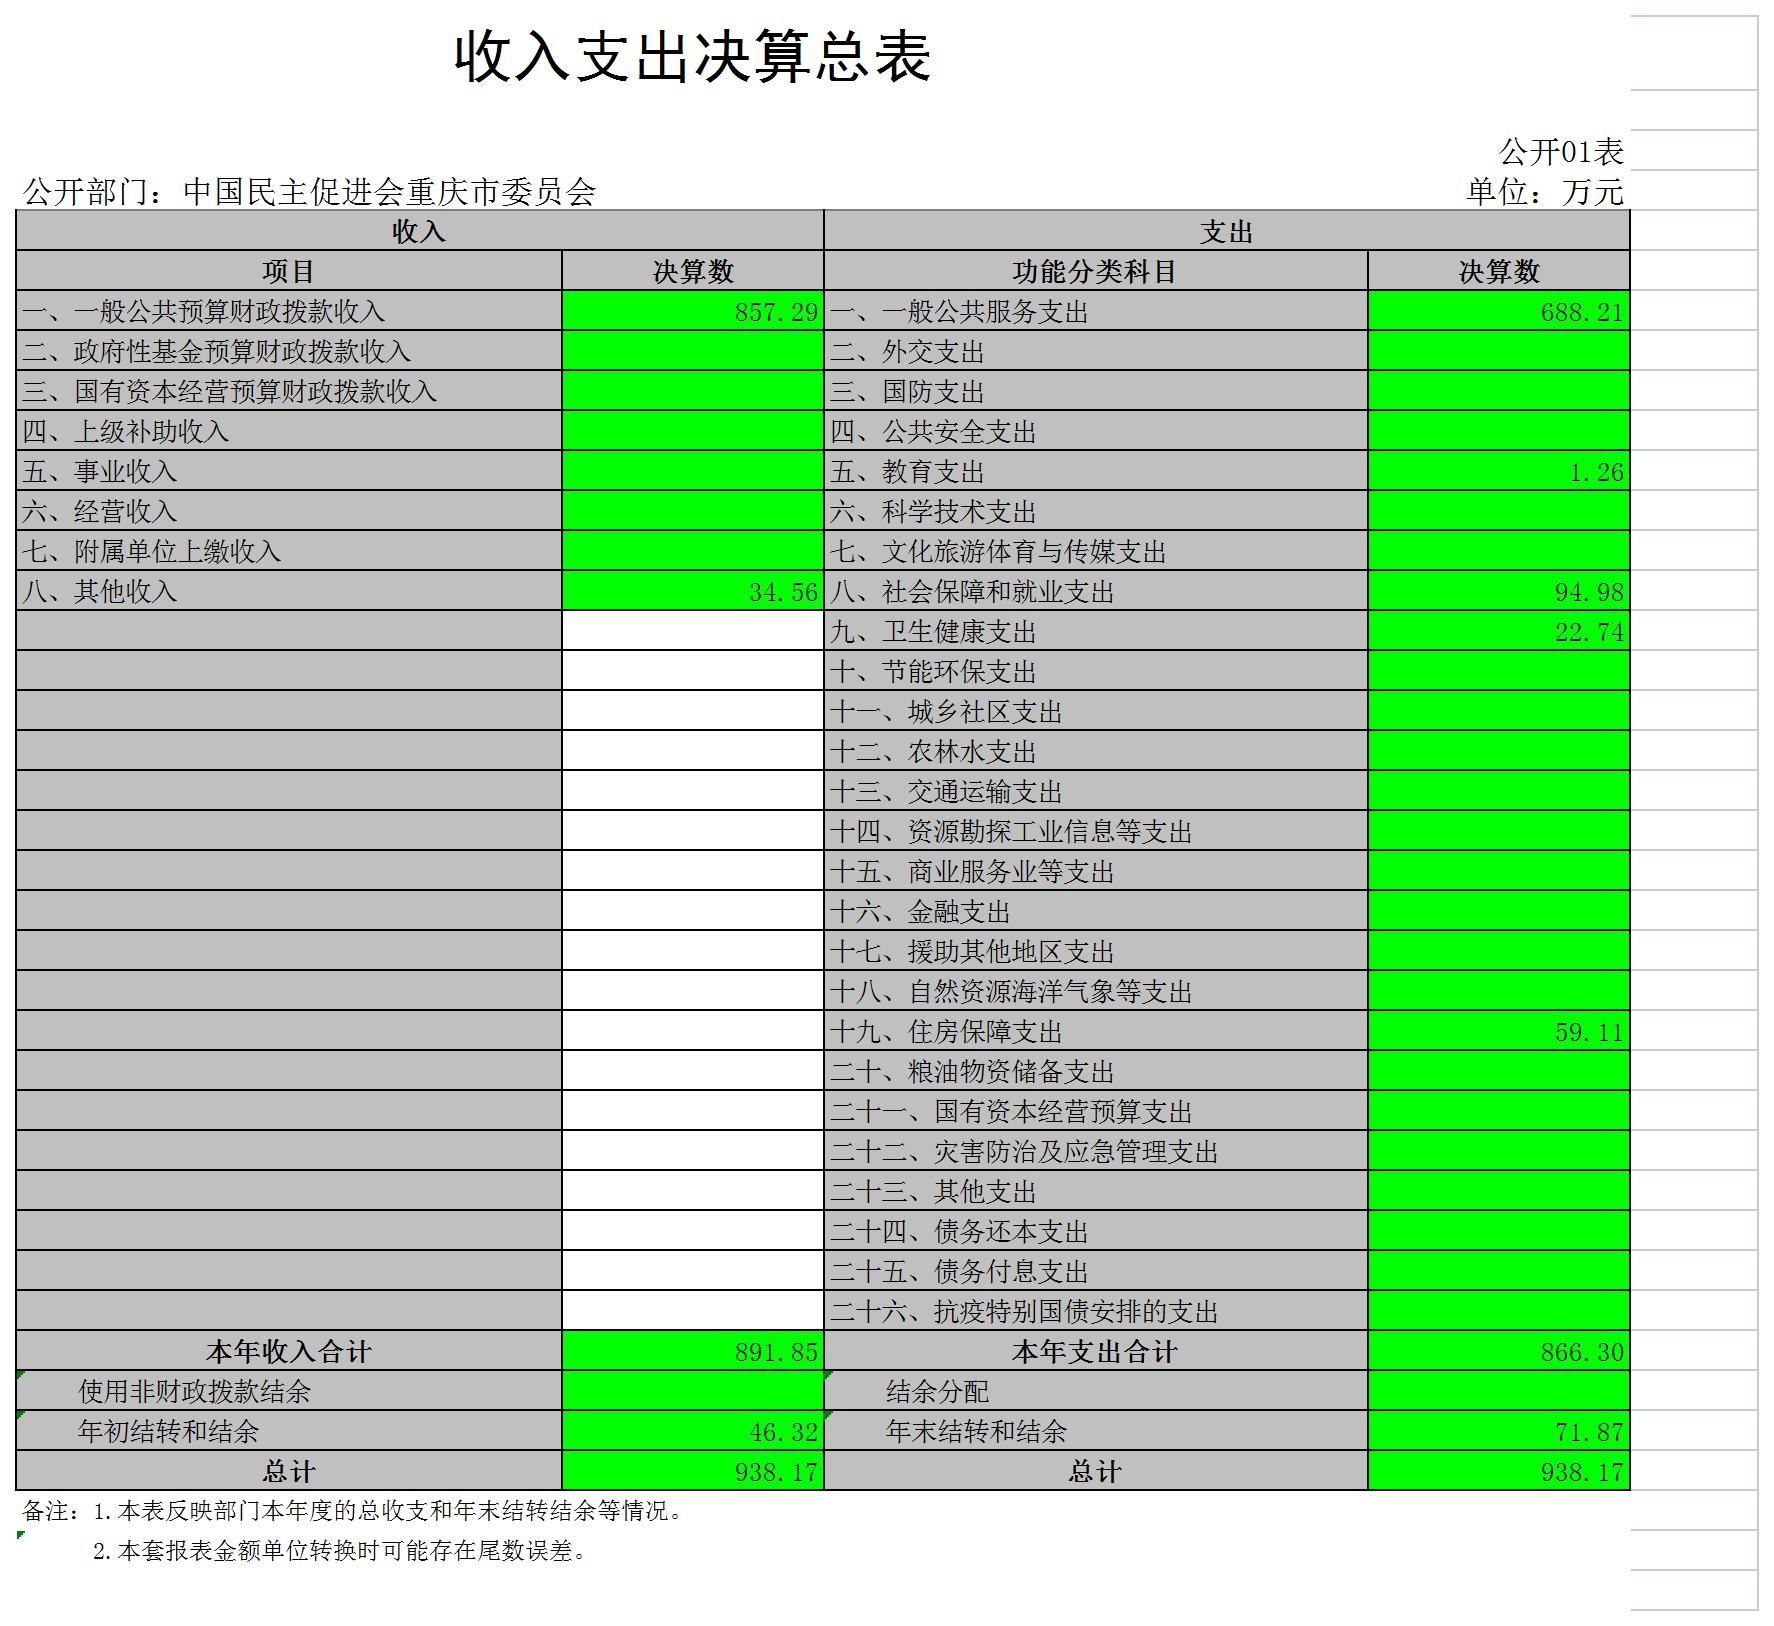Click cell 十三、交通运输支出

tap(1096, 791)
